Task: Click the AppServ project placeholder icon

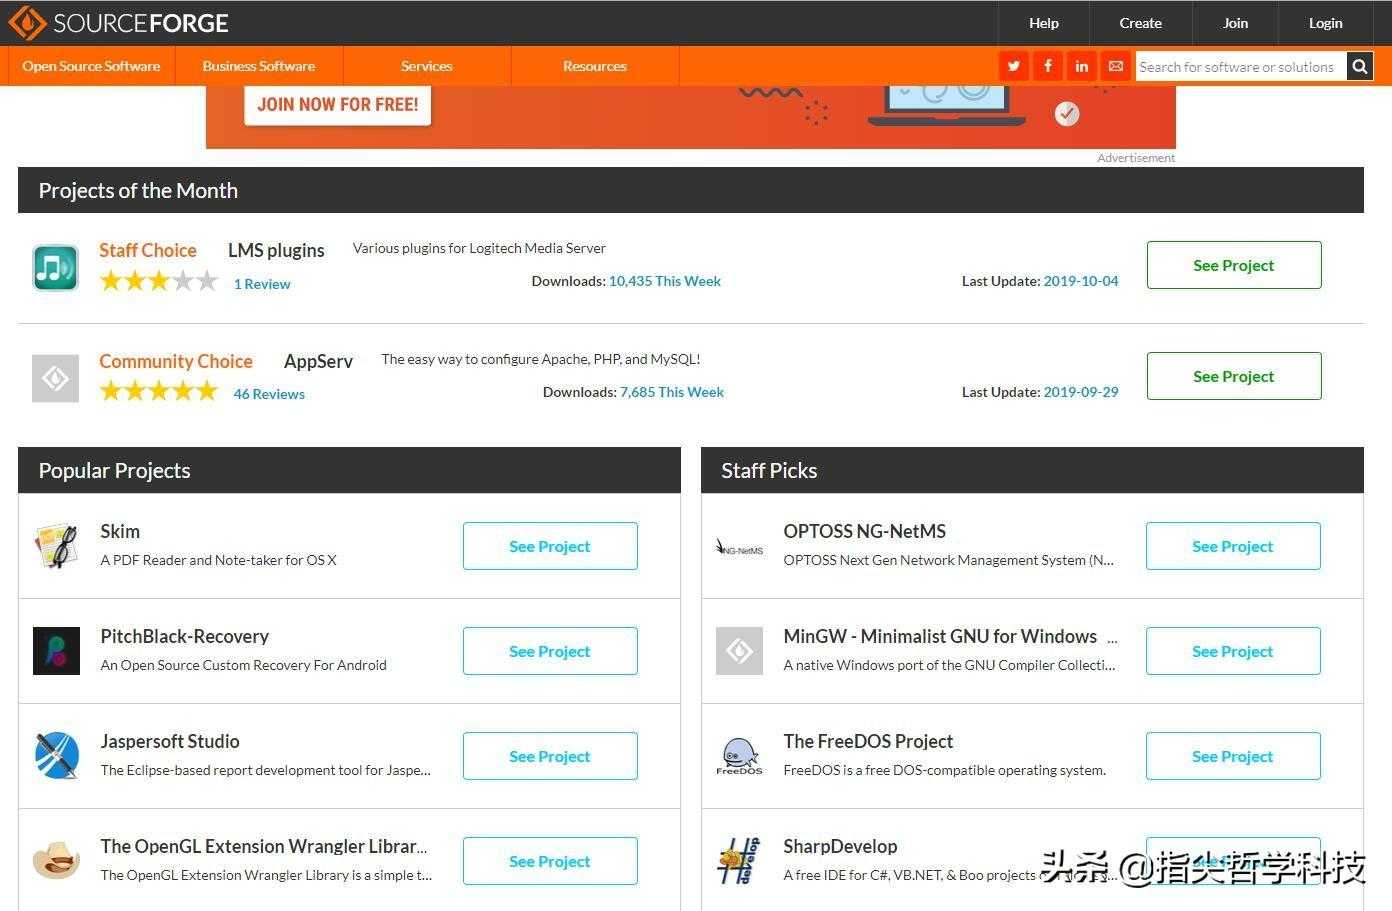Action: 55,378
